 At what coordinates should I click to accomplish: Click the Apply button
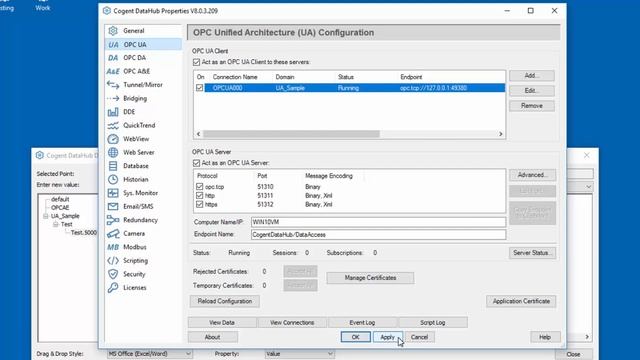(x=388, y=337)
